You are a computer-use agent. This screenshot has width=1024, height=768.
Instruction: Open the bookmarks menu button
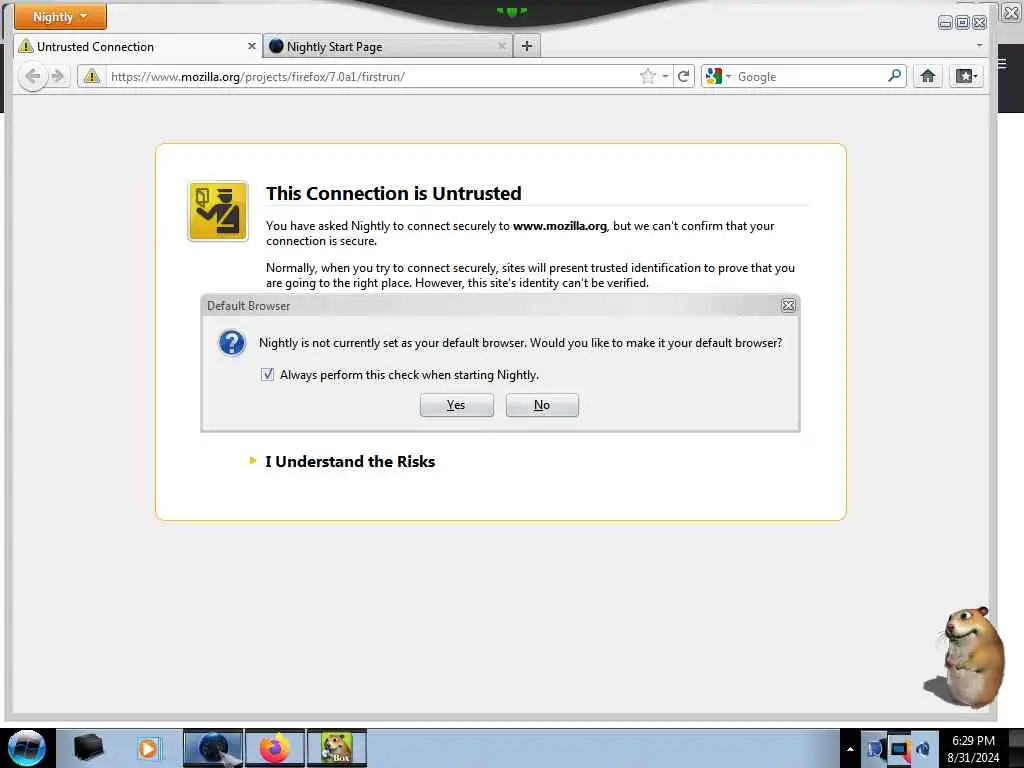(967, 76)
